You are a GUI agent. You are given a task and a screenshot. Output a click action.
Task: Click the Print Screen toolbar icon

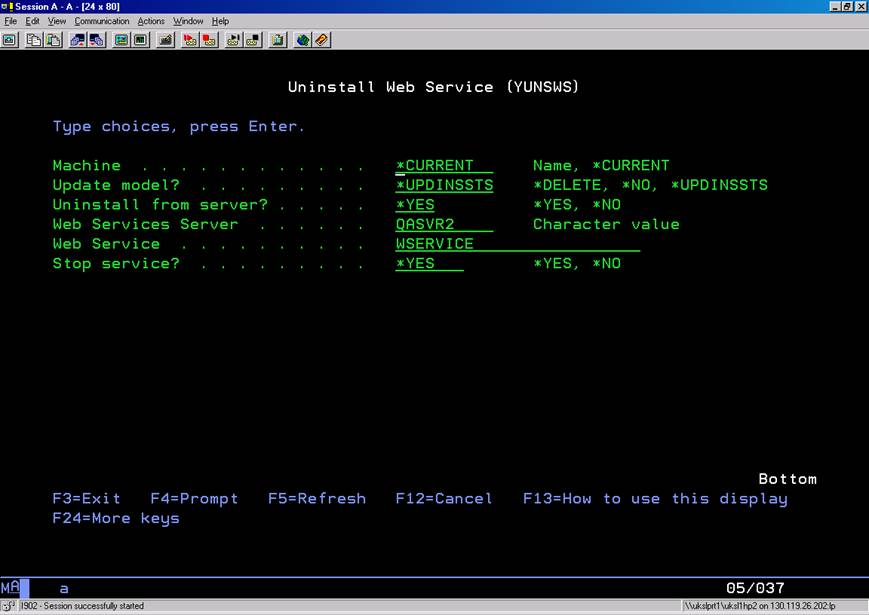(x=10, y=40)
